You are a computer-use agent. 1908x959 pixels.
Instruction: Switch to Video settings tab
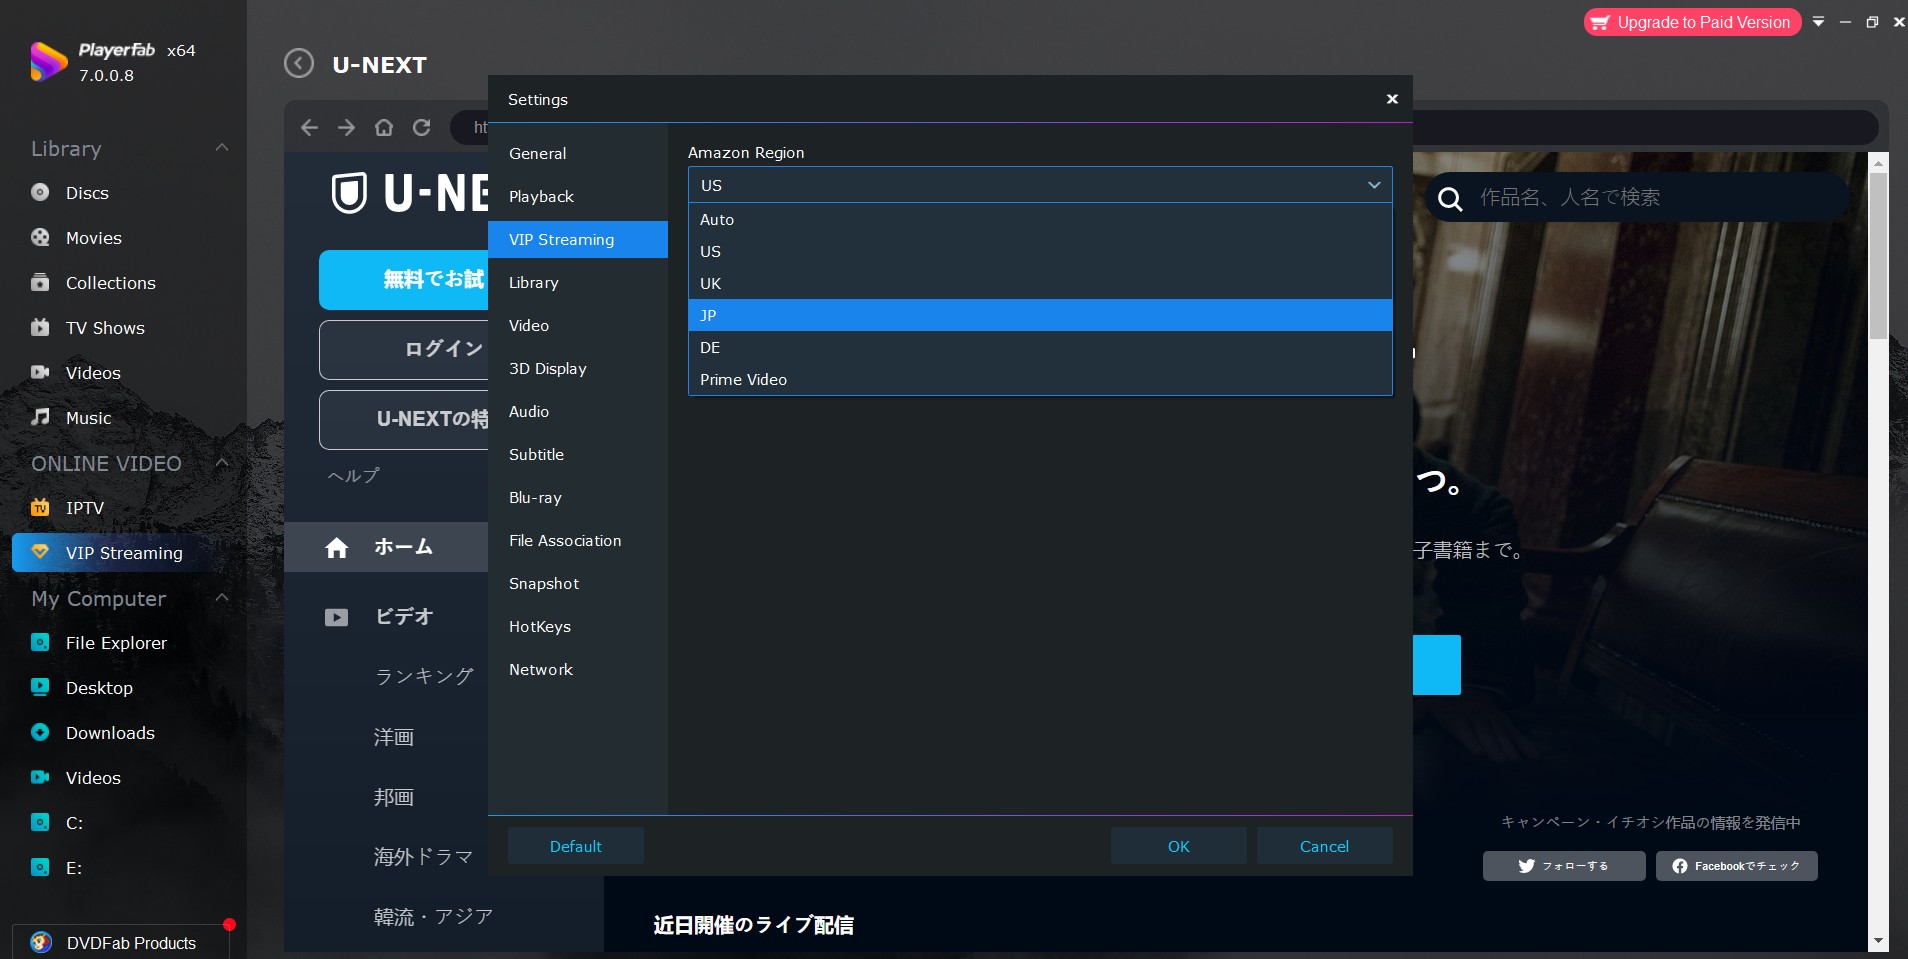578,325
